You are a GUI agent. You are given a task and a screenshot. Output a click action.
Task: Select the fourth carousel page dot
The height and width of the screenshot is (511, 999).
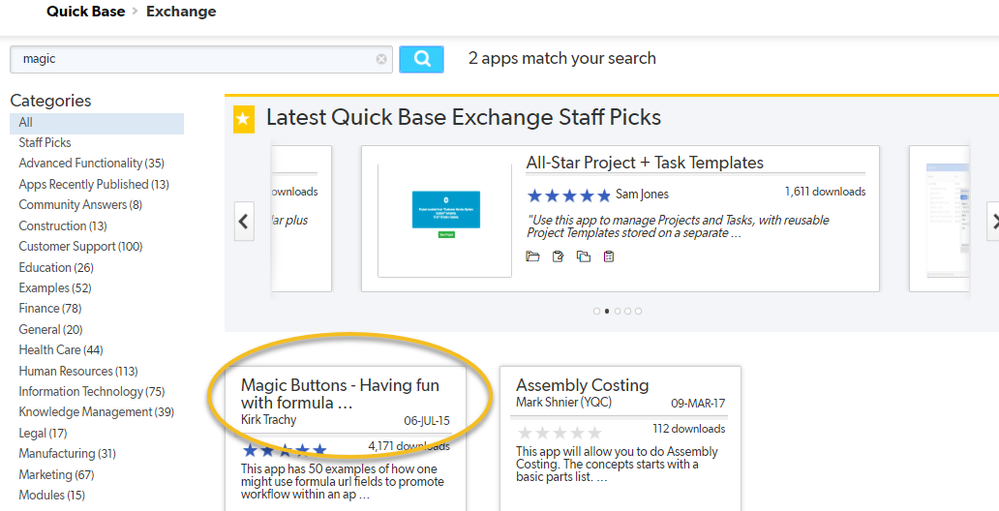click(628, 312)
